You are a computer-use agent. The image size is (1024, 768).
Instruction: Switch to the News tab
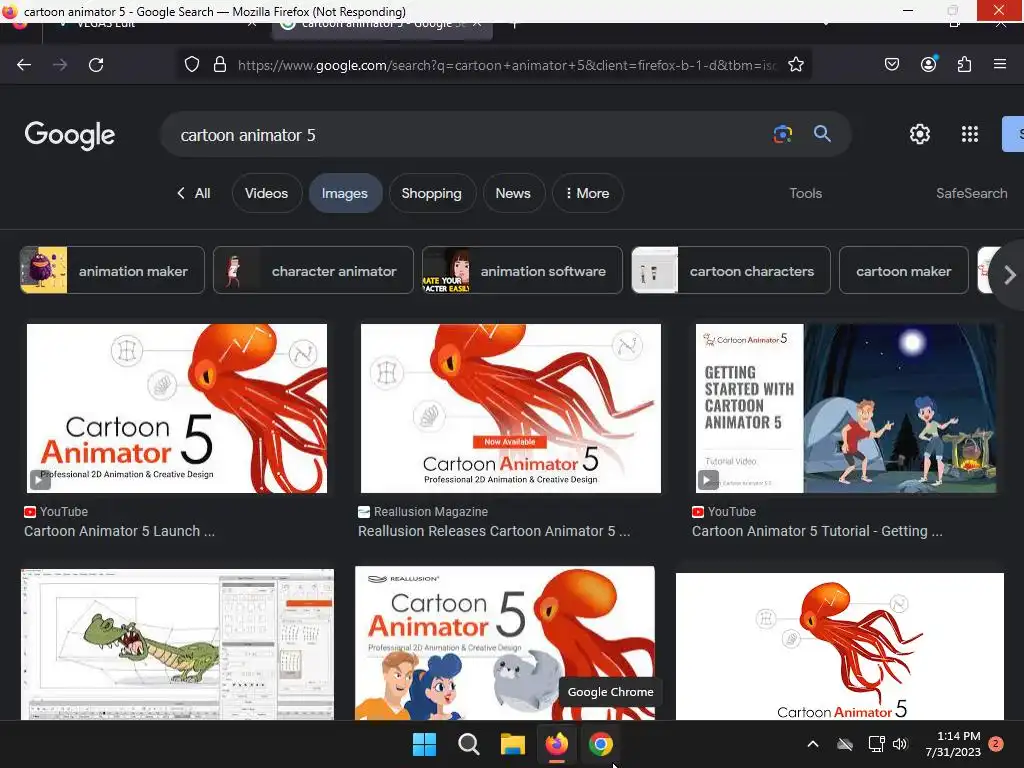(513, 193)
